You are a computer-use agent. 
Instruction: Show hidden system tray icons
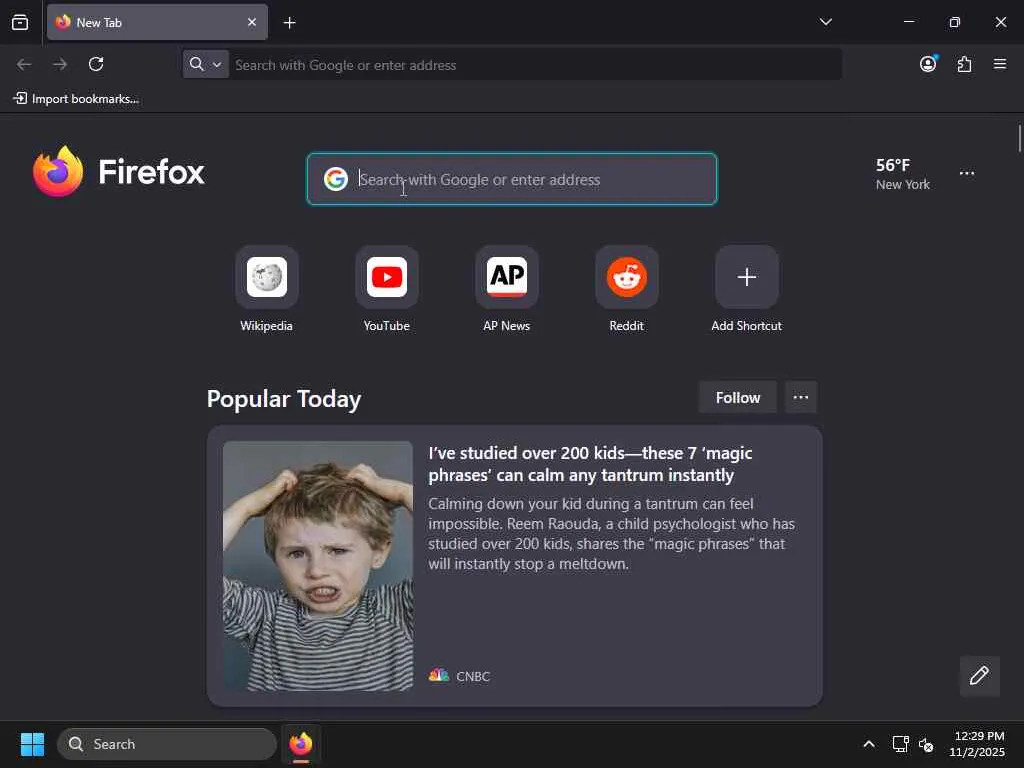pyautogui.click(x=869, y=744)
